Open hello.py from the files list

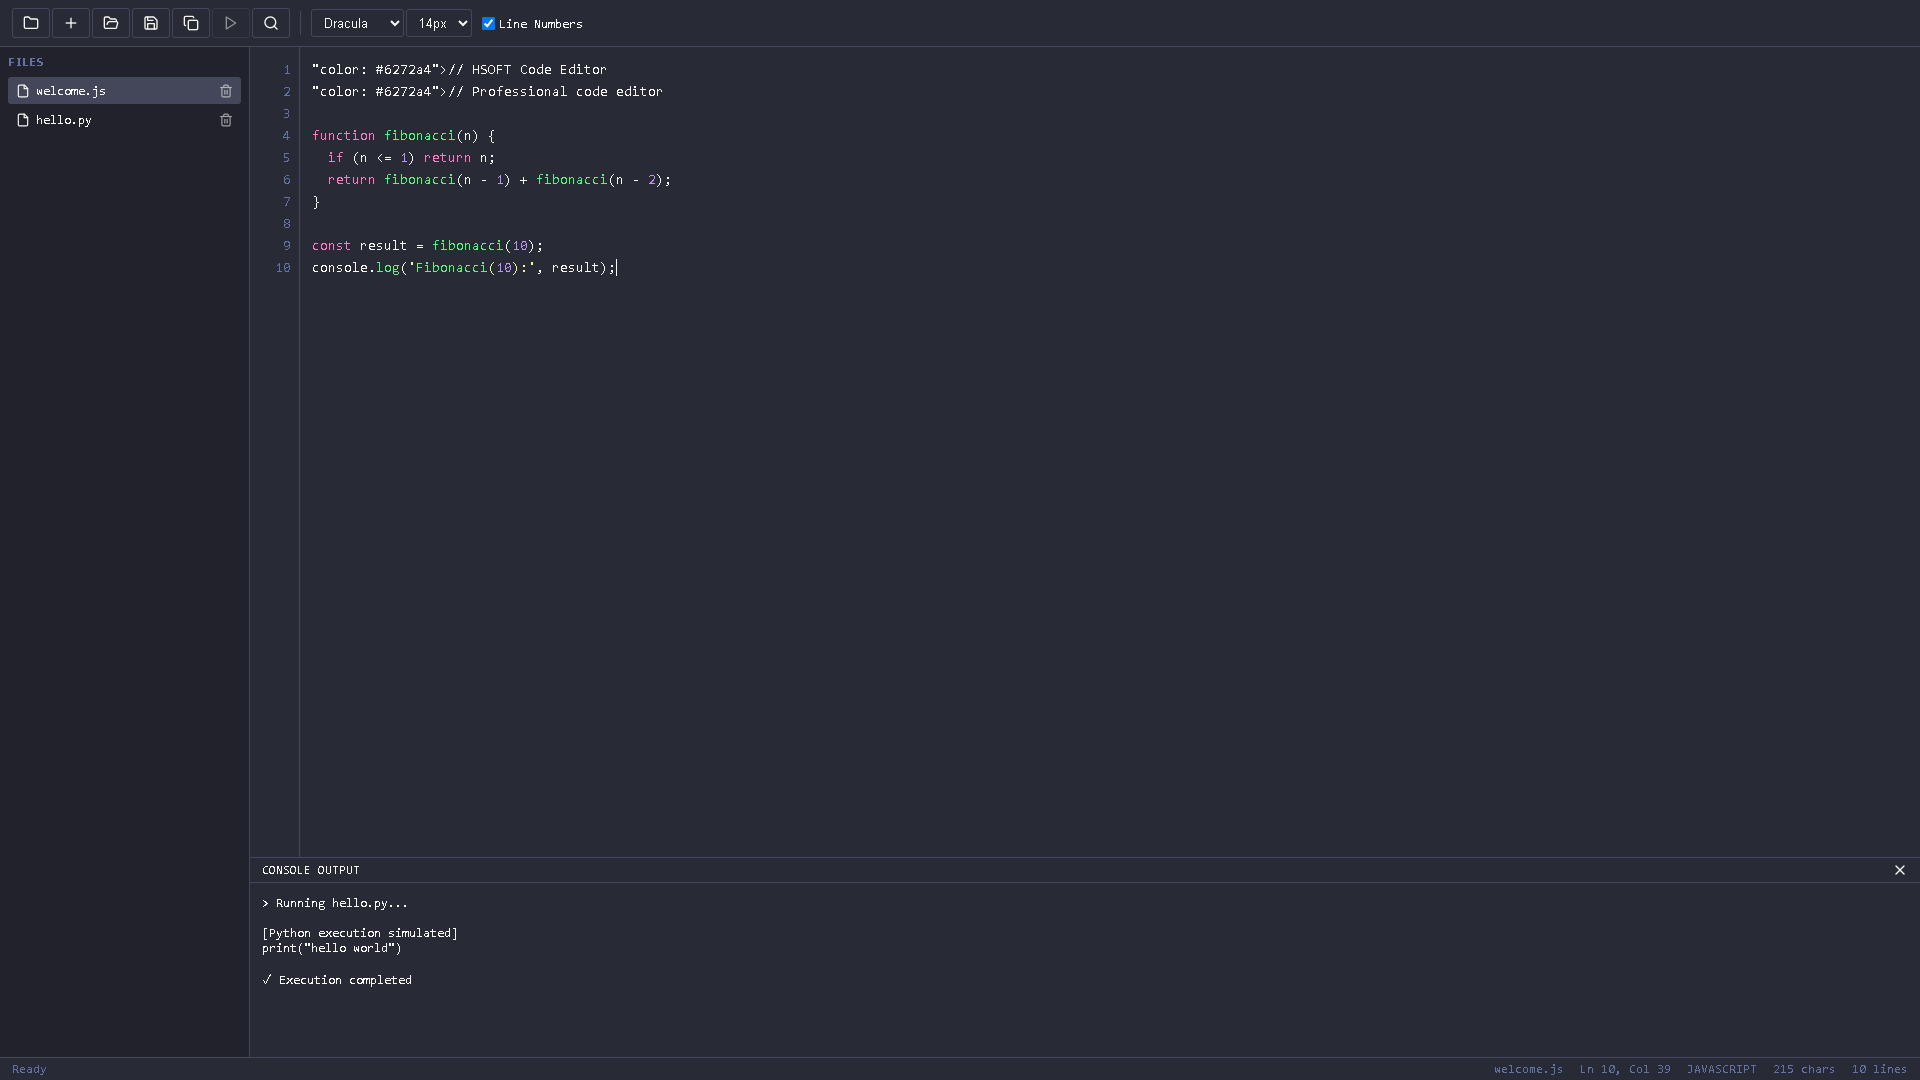tap(64, 120)
